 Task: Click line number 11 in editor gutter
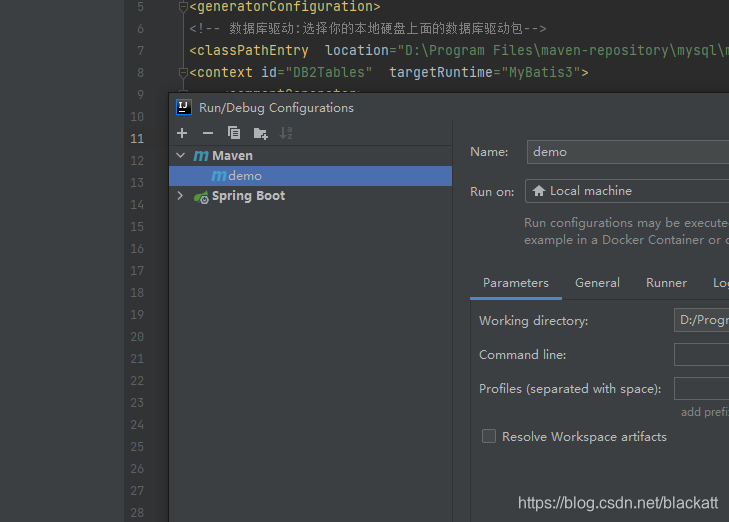(x=137, y=139)
